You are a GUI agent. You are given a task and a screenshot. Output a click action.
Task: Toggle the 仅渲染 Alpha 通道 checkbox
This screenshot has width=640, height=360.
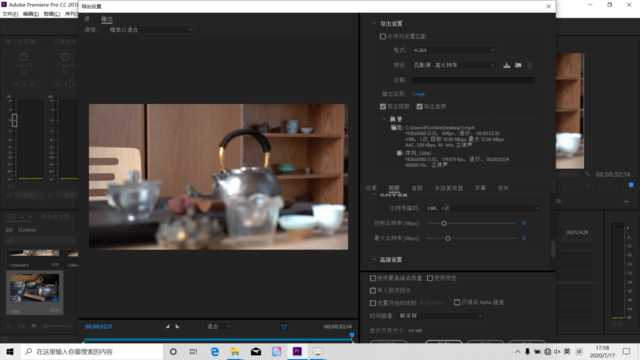[457, 302]
